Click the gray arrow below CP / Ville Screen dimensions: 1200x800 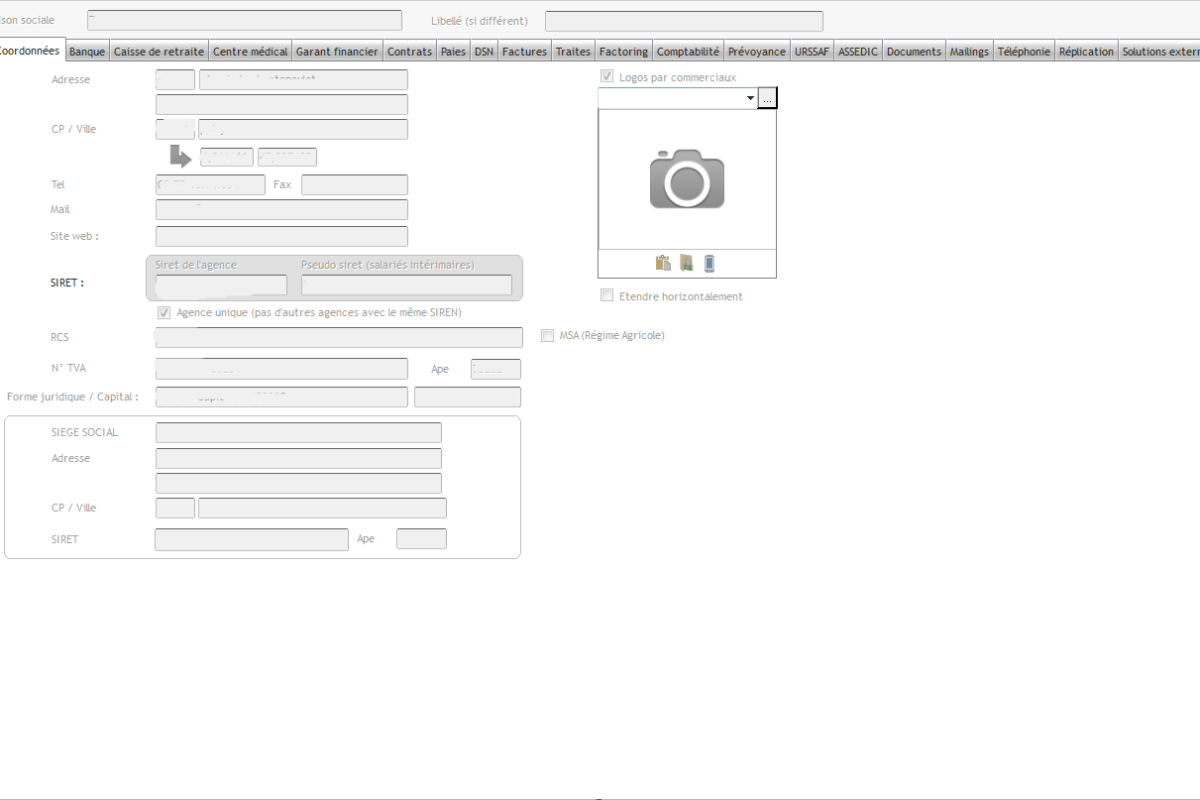tap(180, 156)
